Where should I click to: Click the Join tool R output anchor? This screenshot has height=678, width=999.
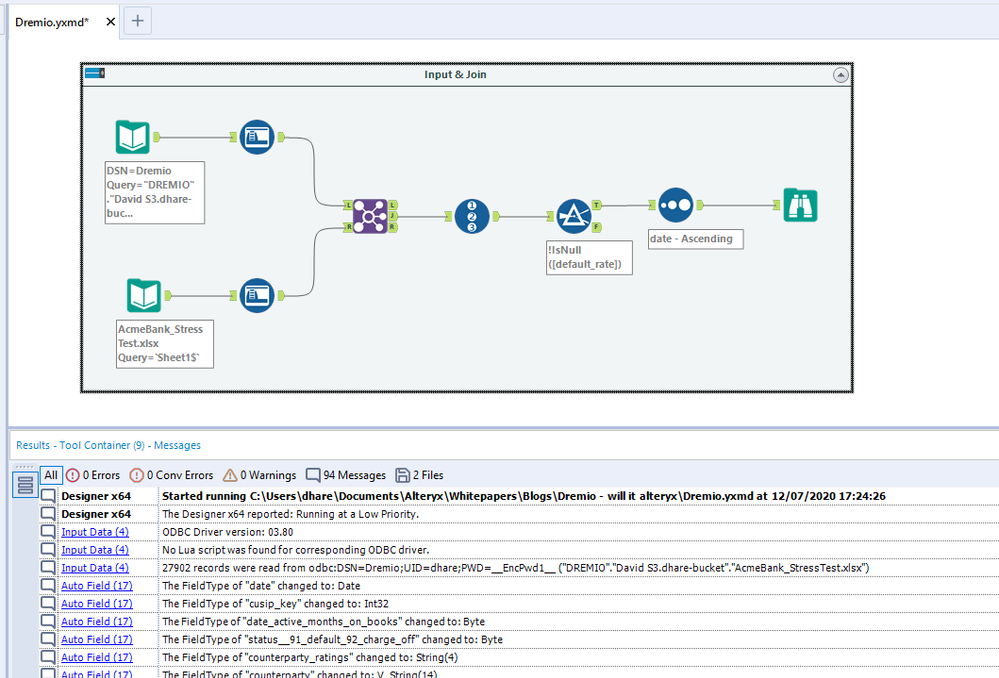[393, 227]
